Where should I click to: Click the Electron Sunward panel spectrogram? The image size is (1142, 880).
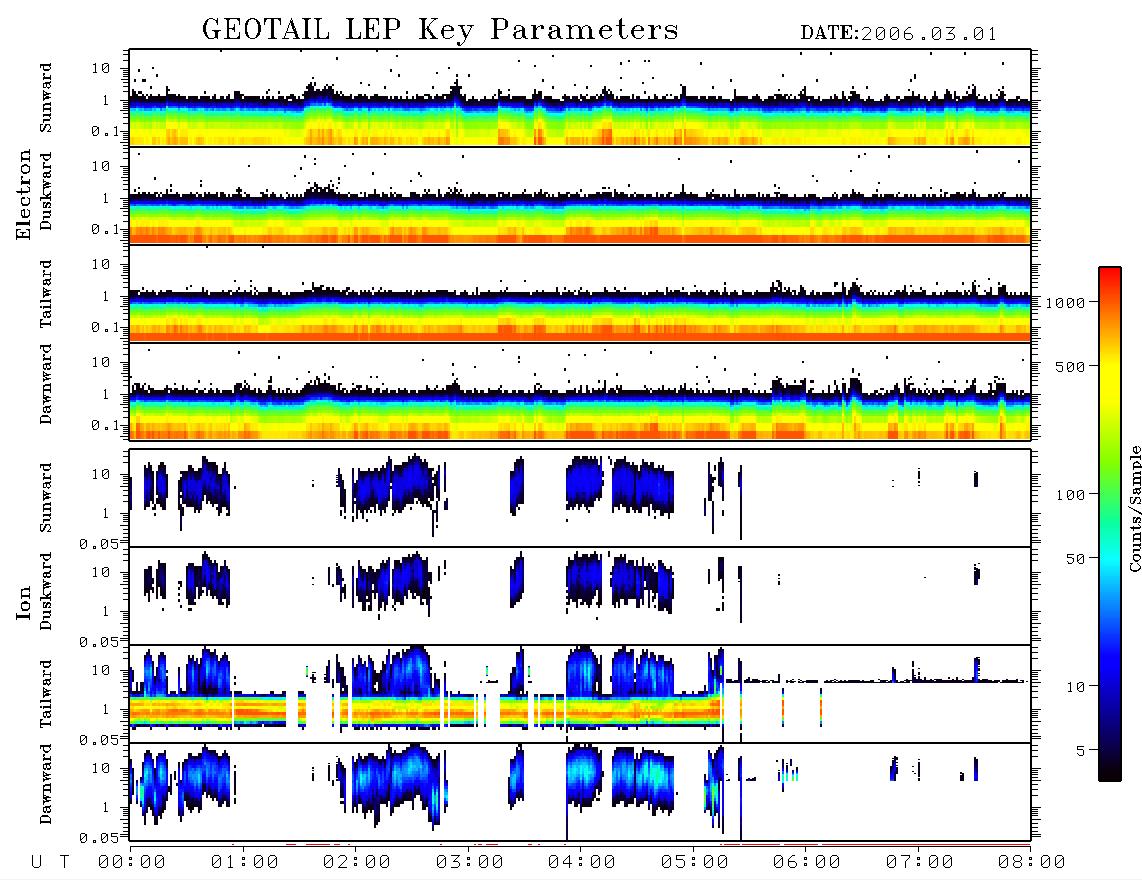pyautogui.click(x=580, y=98)
